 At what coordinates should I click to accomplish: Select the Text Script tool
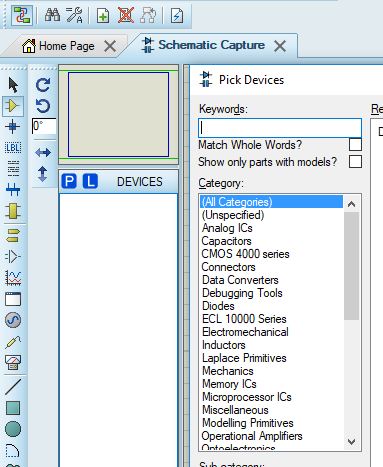coord(13,168)
